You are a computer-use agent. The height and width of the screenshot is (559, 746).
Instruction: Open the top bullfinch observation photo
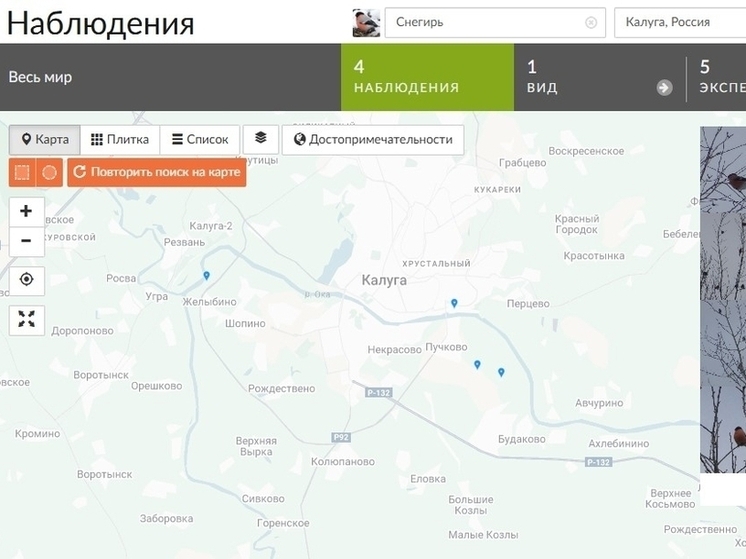click(x=723, y=169)
